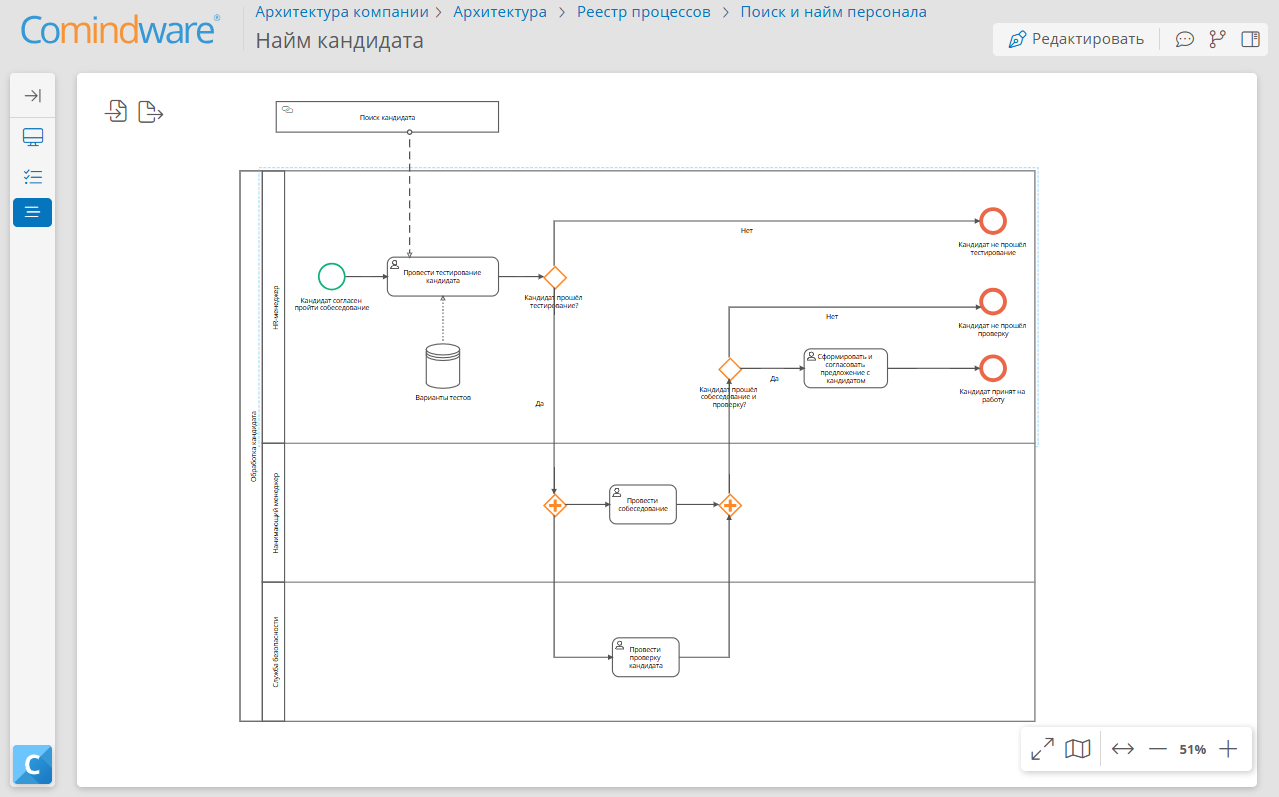This screenshot has height=797, width=1279.
Task: Expand the left sidebar panel
Action: (x=33, y=95)
